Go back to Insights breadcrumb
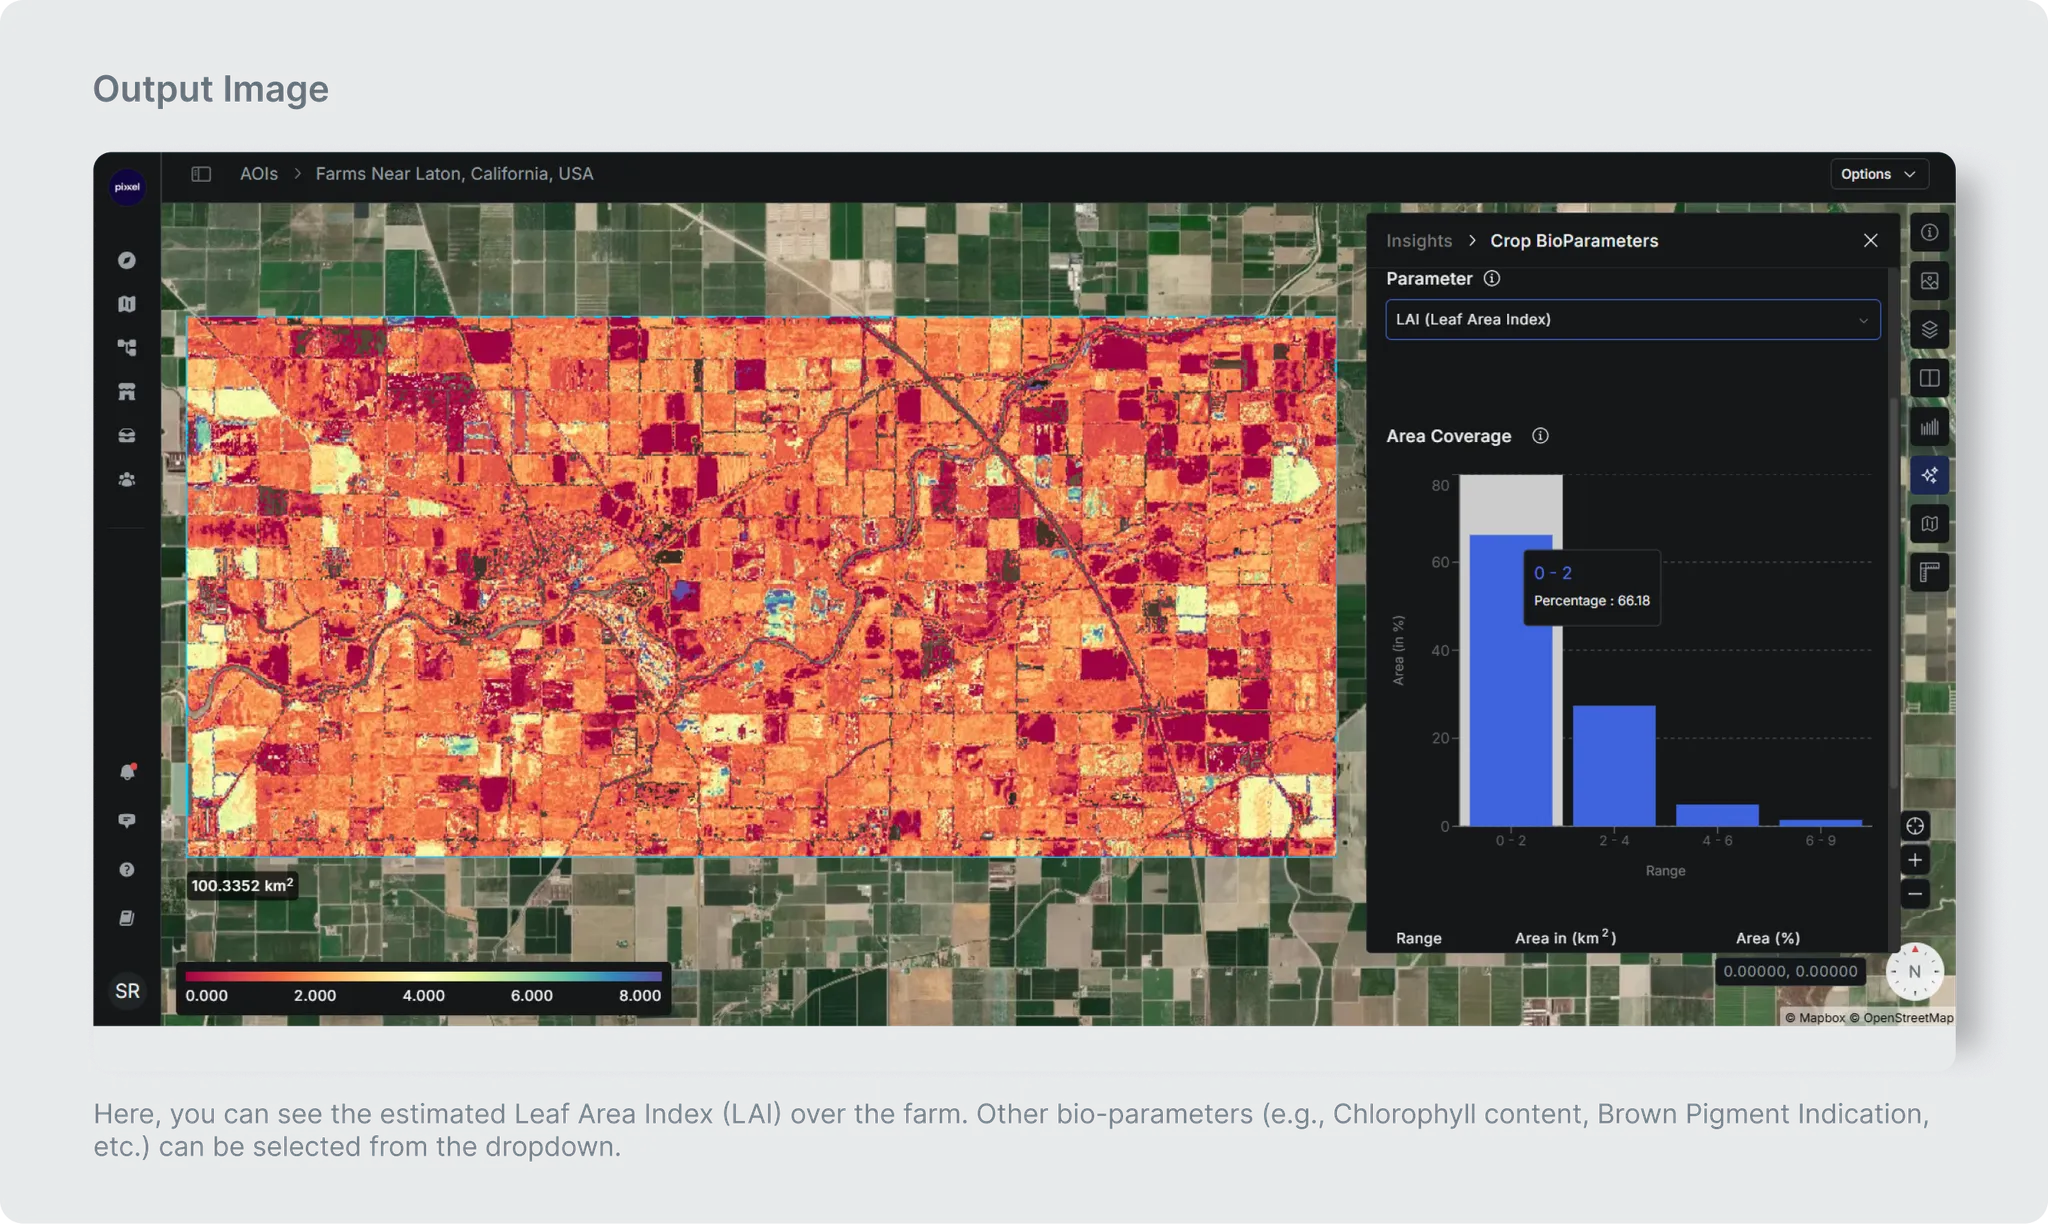Image resolution: width=2048 pixels, height=1224 pixels. click(1419, 241)
